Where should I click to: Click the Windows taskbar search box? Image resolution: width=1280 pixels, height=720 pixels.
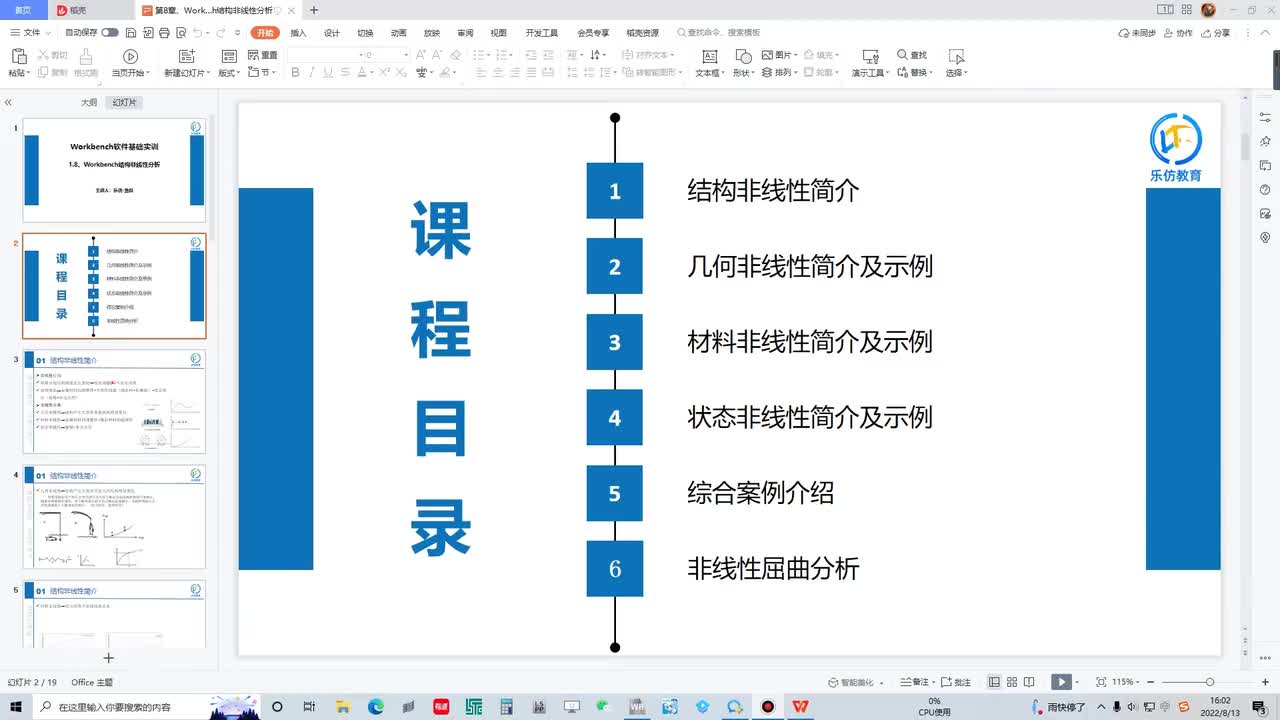[x=148, y=706]
